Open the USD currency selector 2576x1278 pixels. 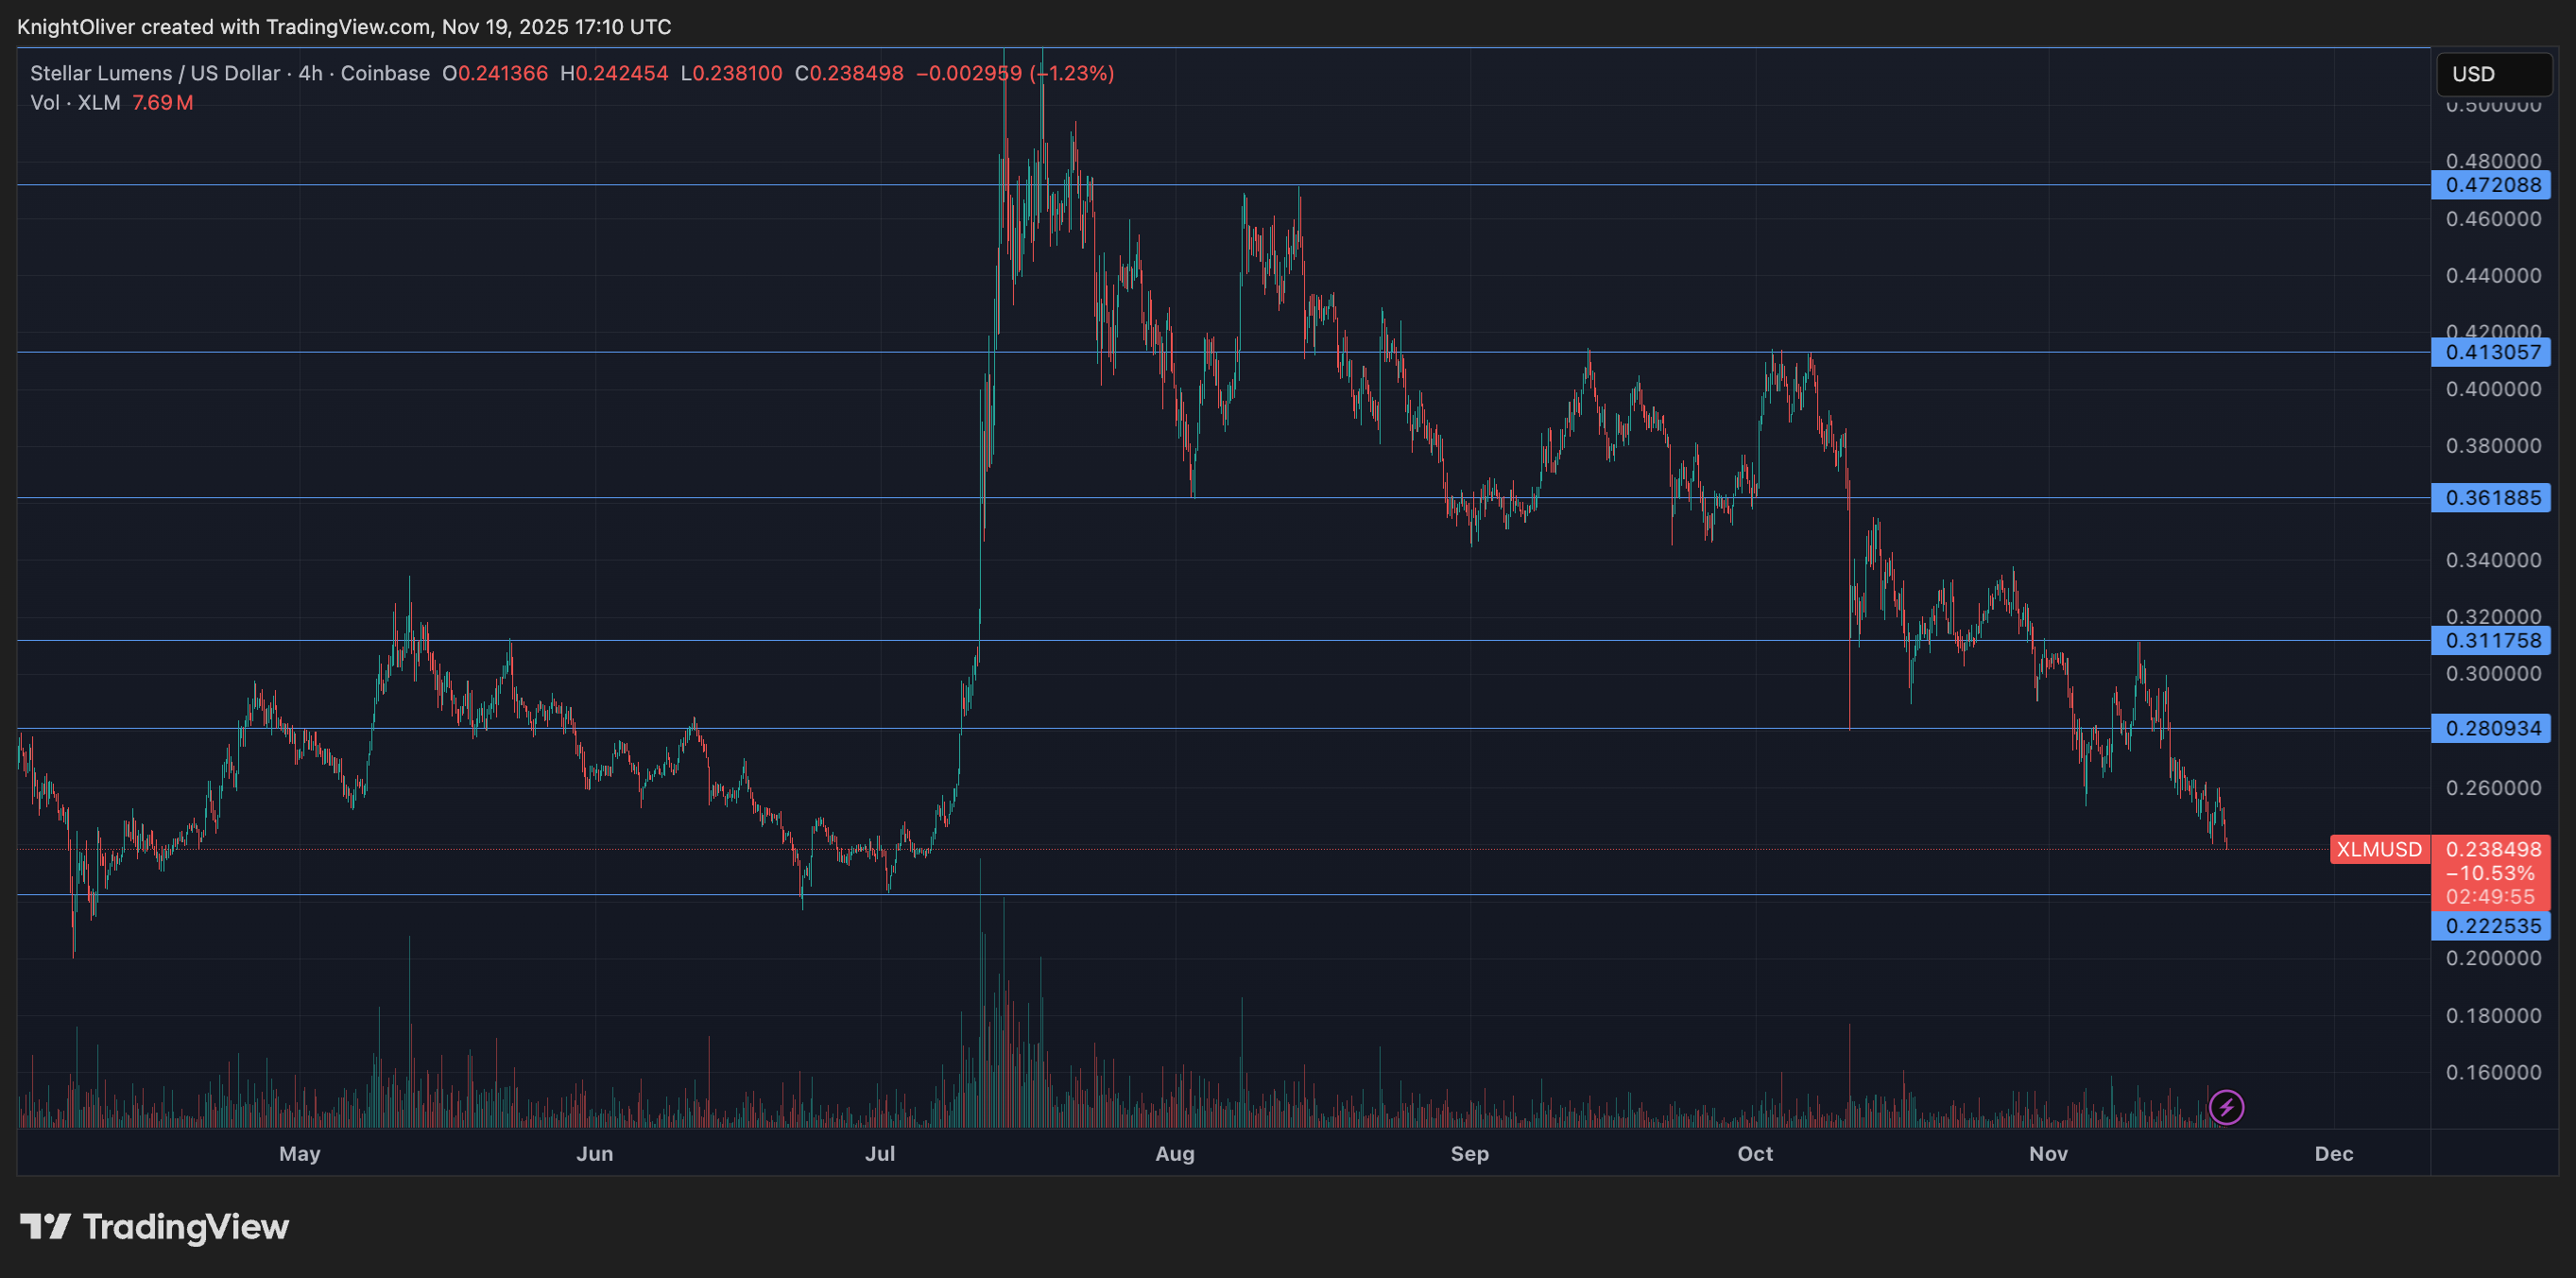[x=2493, y=74]
